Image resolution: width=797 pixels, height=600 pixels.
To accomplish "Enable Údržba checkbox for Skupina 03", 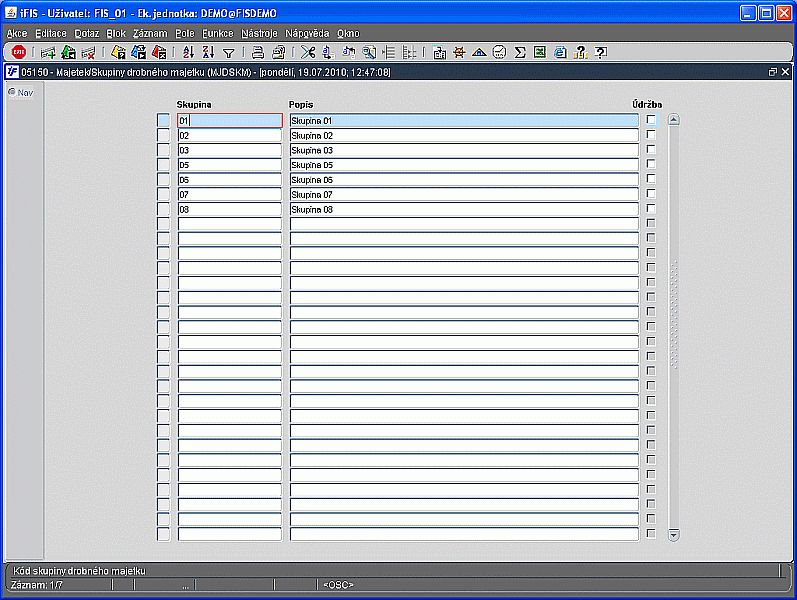I will tap(651, 150).
